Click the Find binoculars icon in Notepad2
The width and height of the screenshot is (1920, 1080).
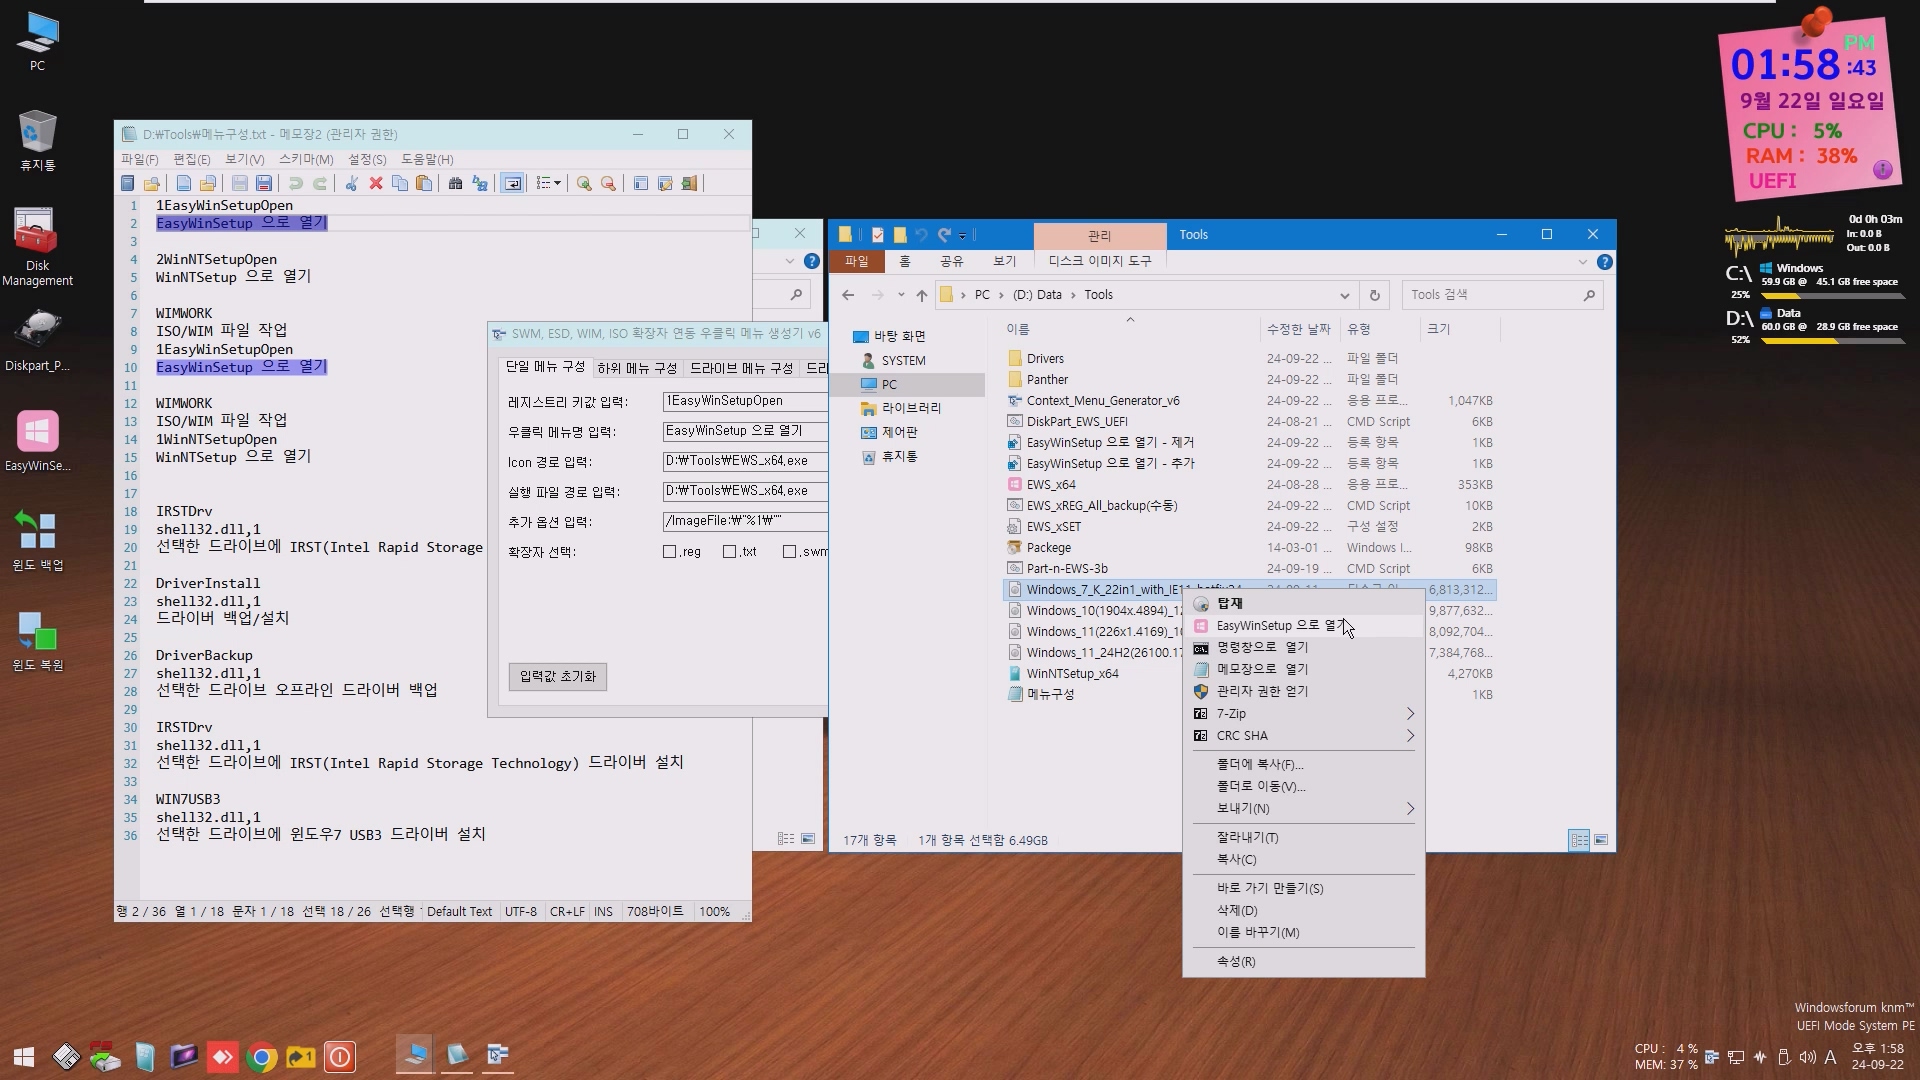tap(456, 184)
